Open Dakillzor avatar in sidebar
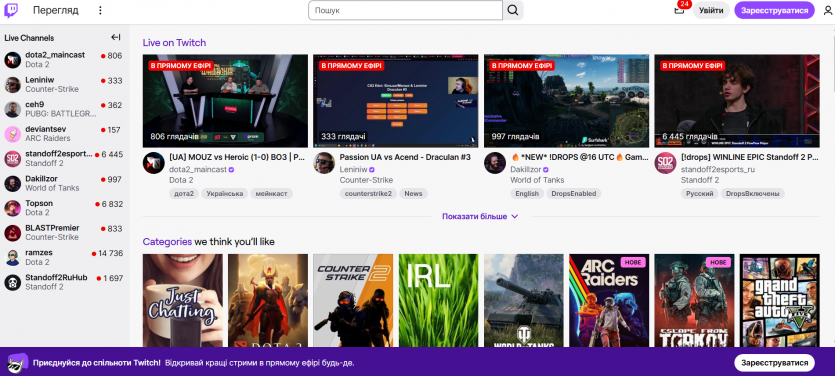This screenshot has width=835, height=376. [x=13, y=183]
